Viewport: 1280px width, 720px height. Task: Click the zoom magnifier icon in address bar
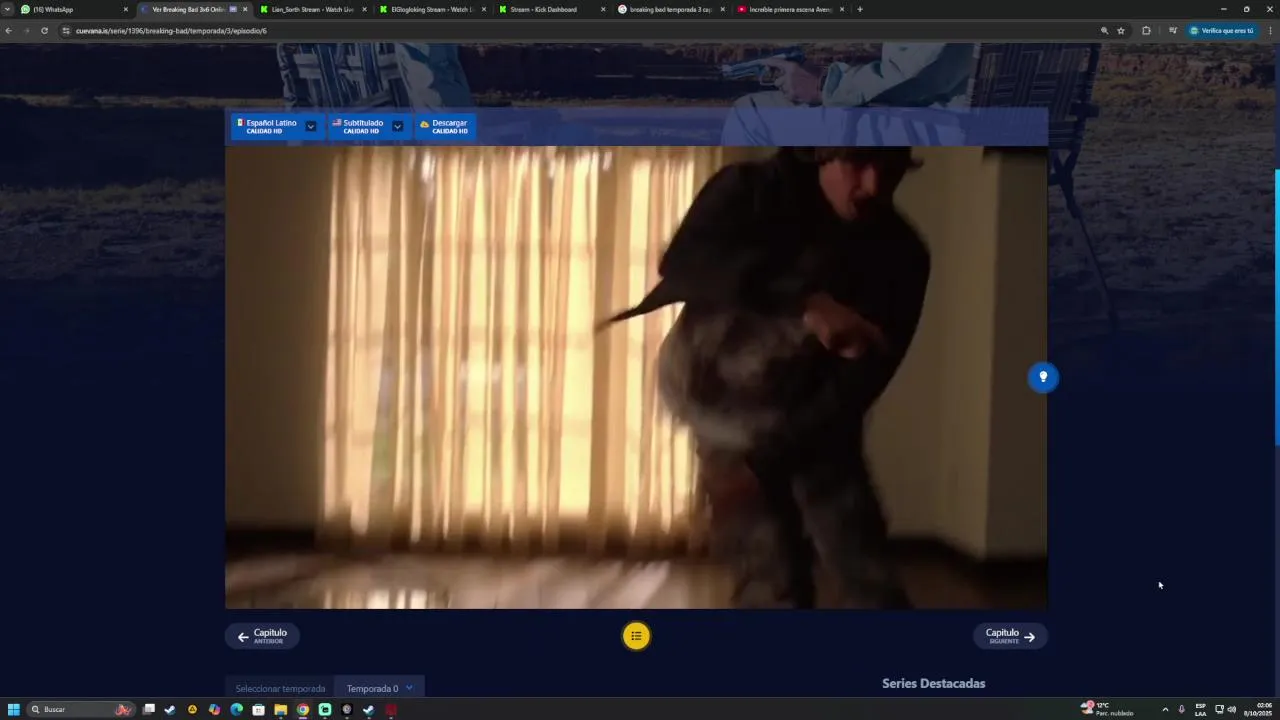tap(1105, 31)
